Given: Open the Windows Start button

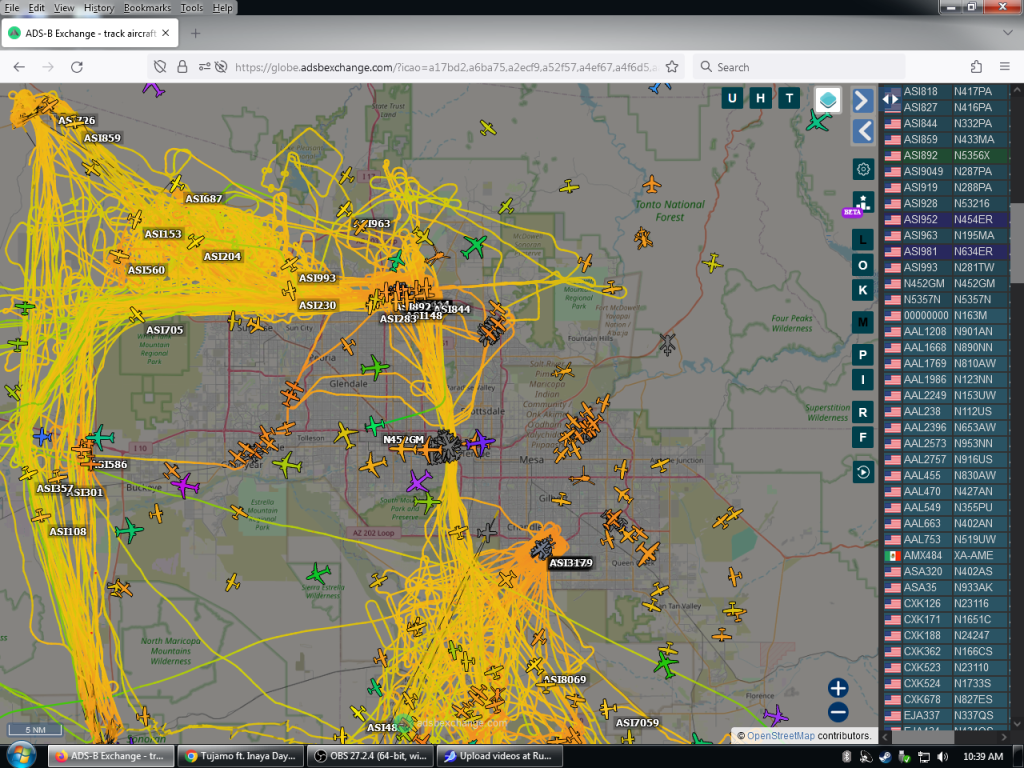Looking at the screenshot, I should click(21, 756).
